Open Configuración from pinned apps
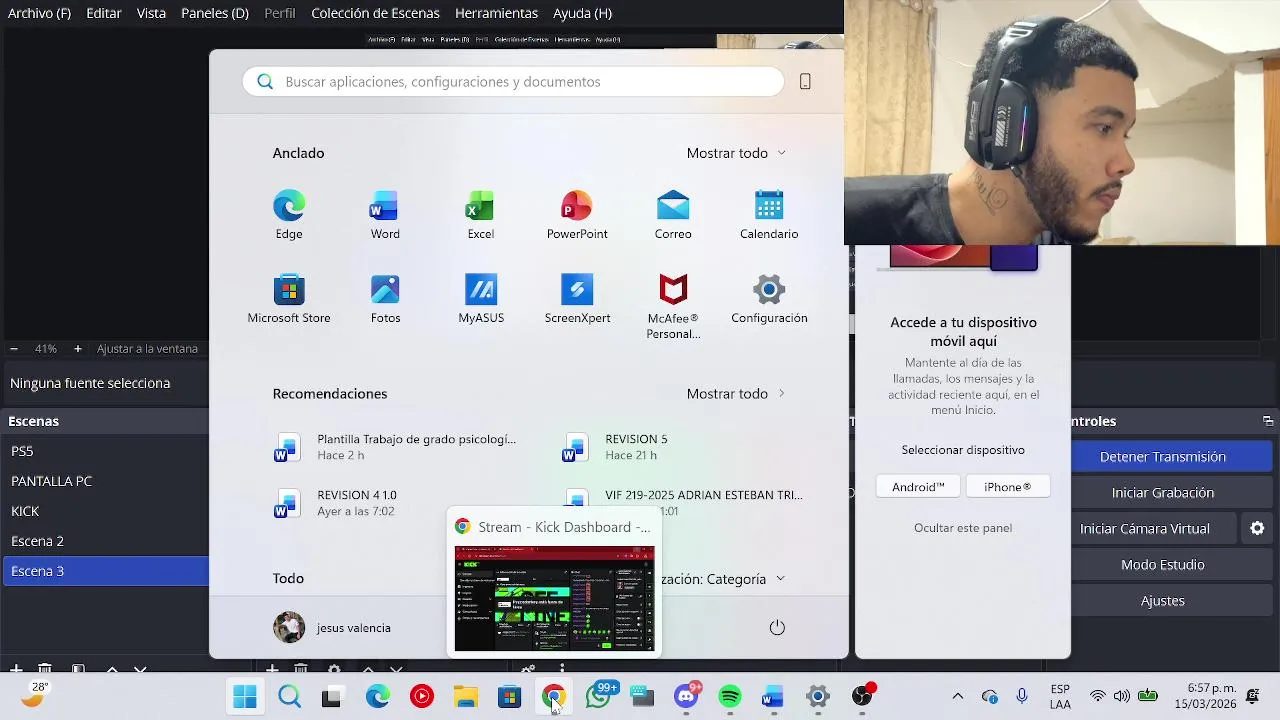 [x=769, y=299]
